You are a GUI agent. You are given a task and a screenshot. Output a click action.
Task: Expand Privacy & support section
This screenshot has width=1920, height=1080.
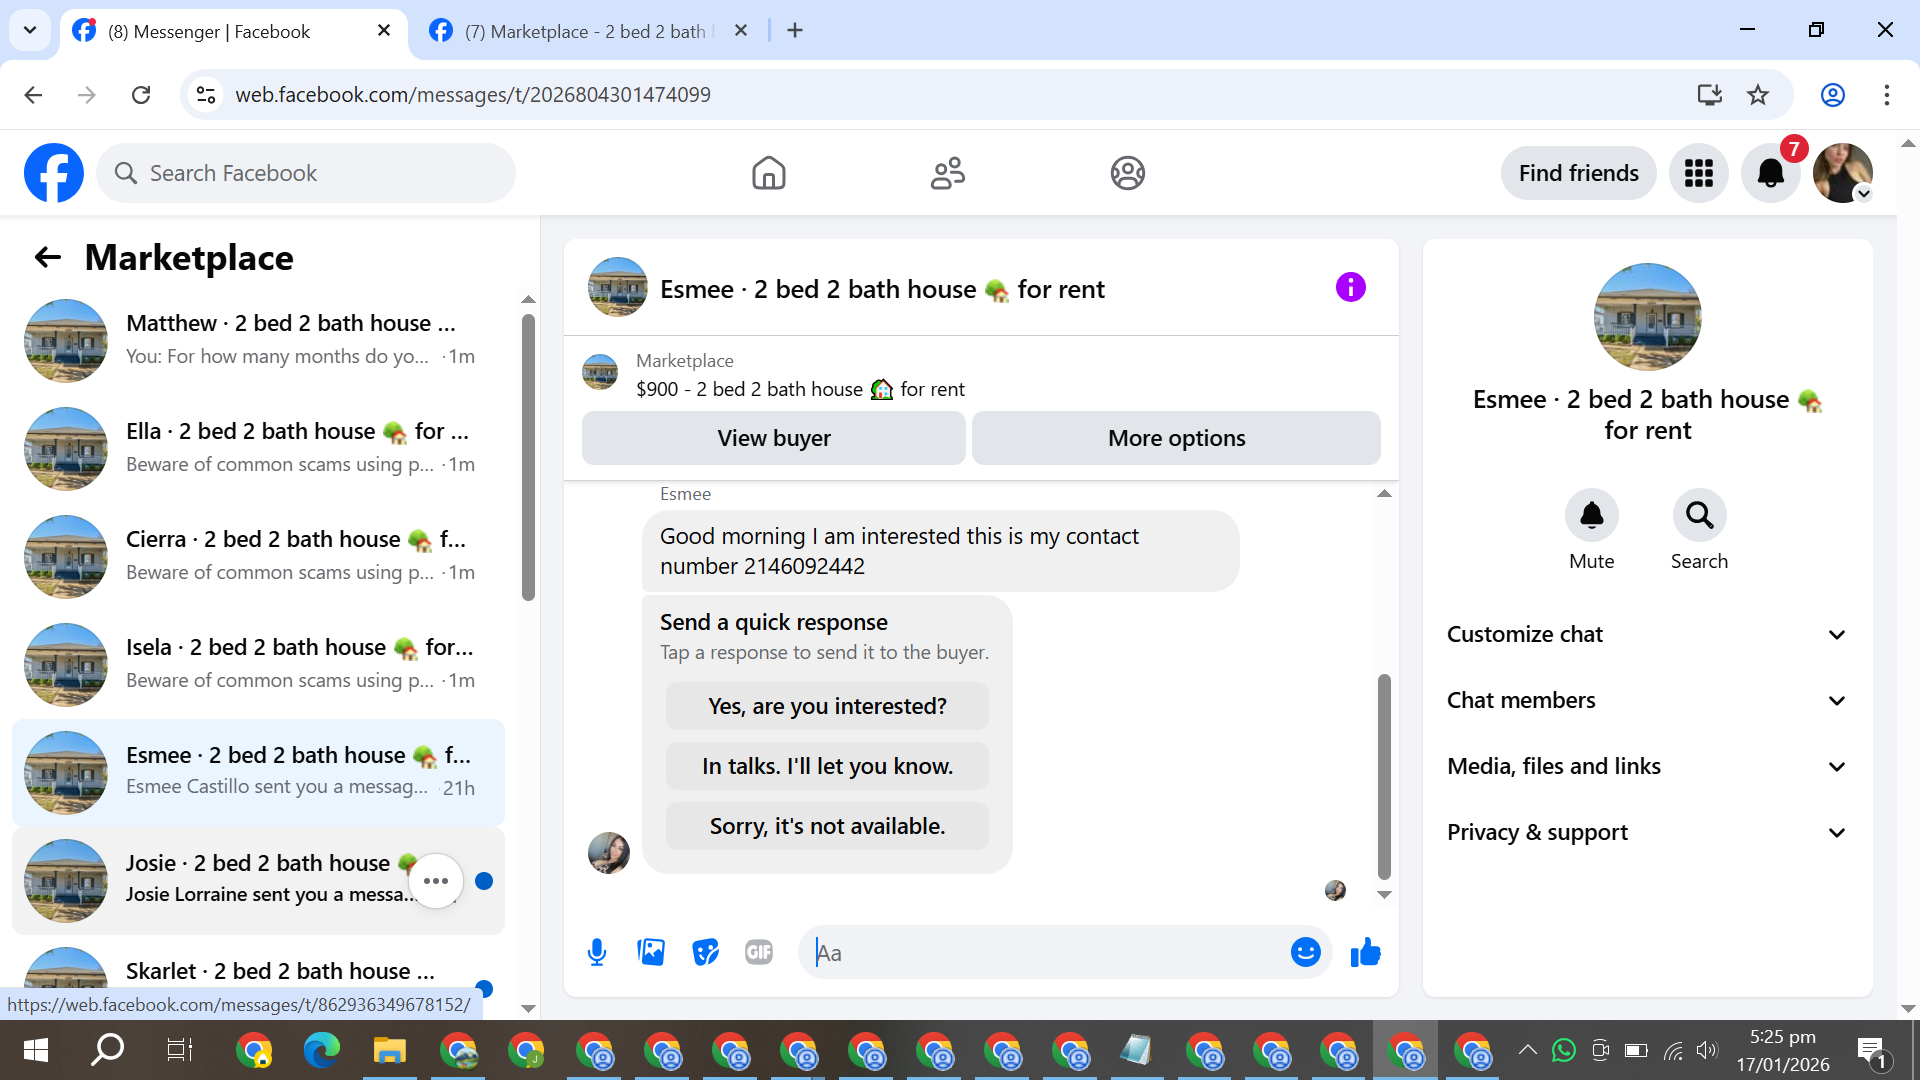[x=1647, y=832]
